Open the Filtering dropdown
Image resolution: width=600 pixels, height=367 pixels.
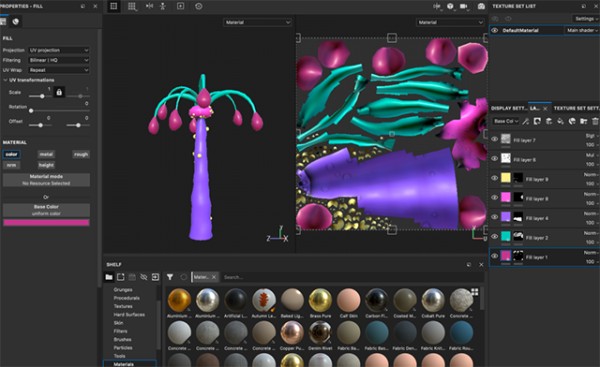click(59, 60)
